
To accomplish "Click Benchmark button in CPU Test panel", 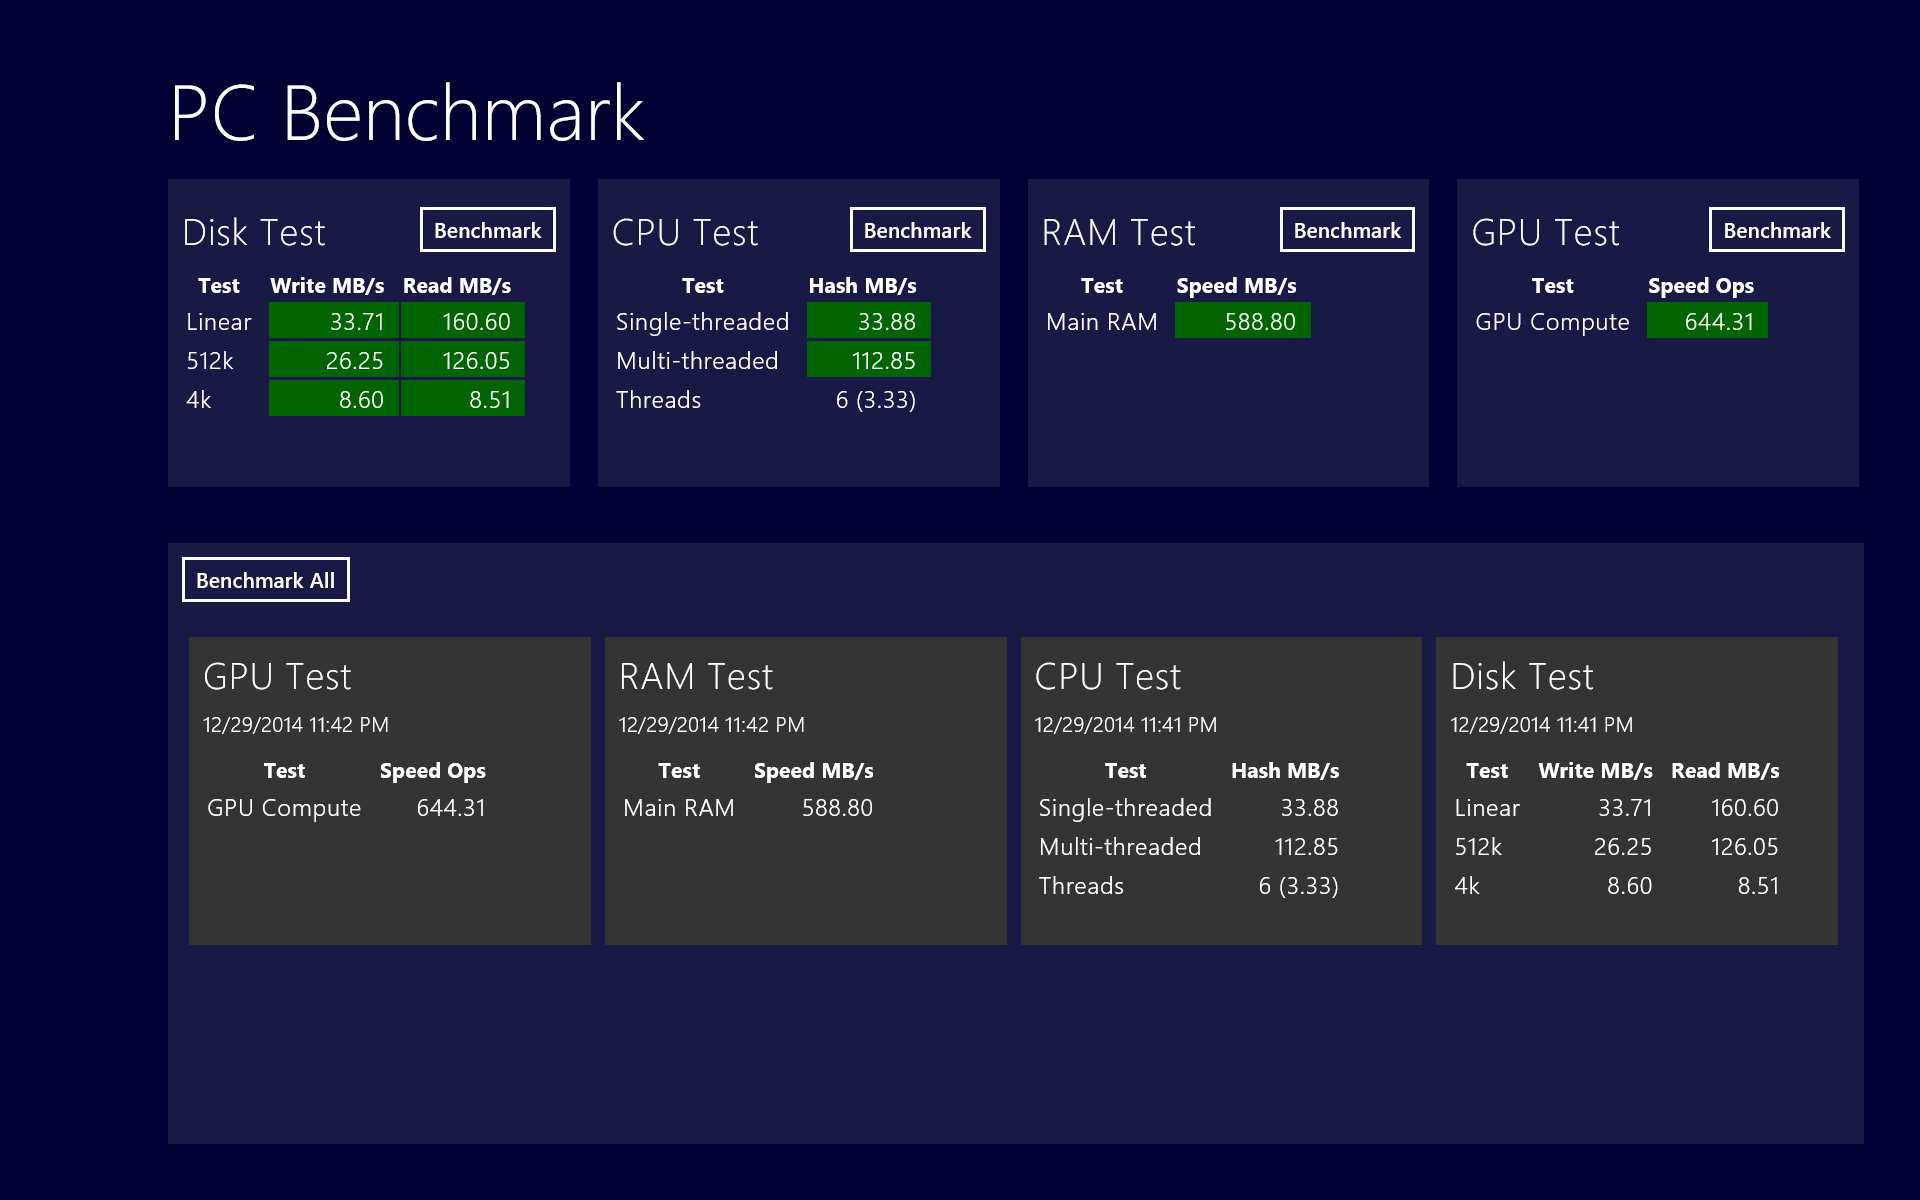I will tap(917, 230).
